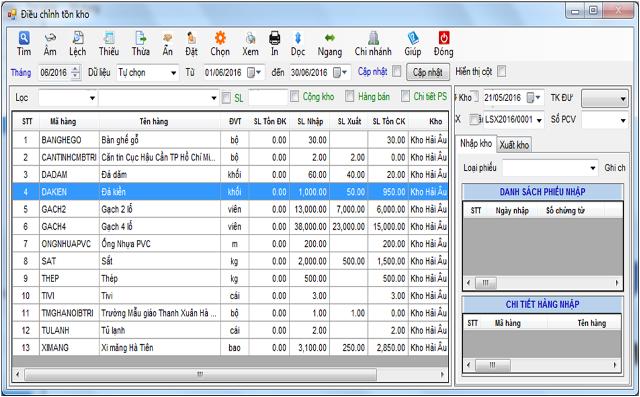Screen dimensions: 640x397
Task: Select the GACH2 Gạch 2 lỗ row
Action: 230,209
